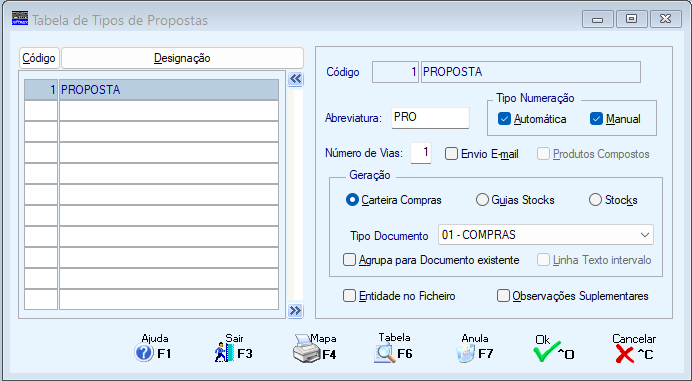Screen dimensions: 692x381
Task: Click the double-right arrow scroll button
Action: click(295, 310)
